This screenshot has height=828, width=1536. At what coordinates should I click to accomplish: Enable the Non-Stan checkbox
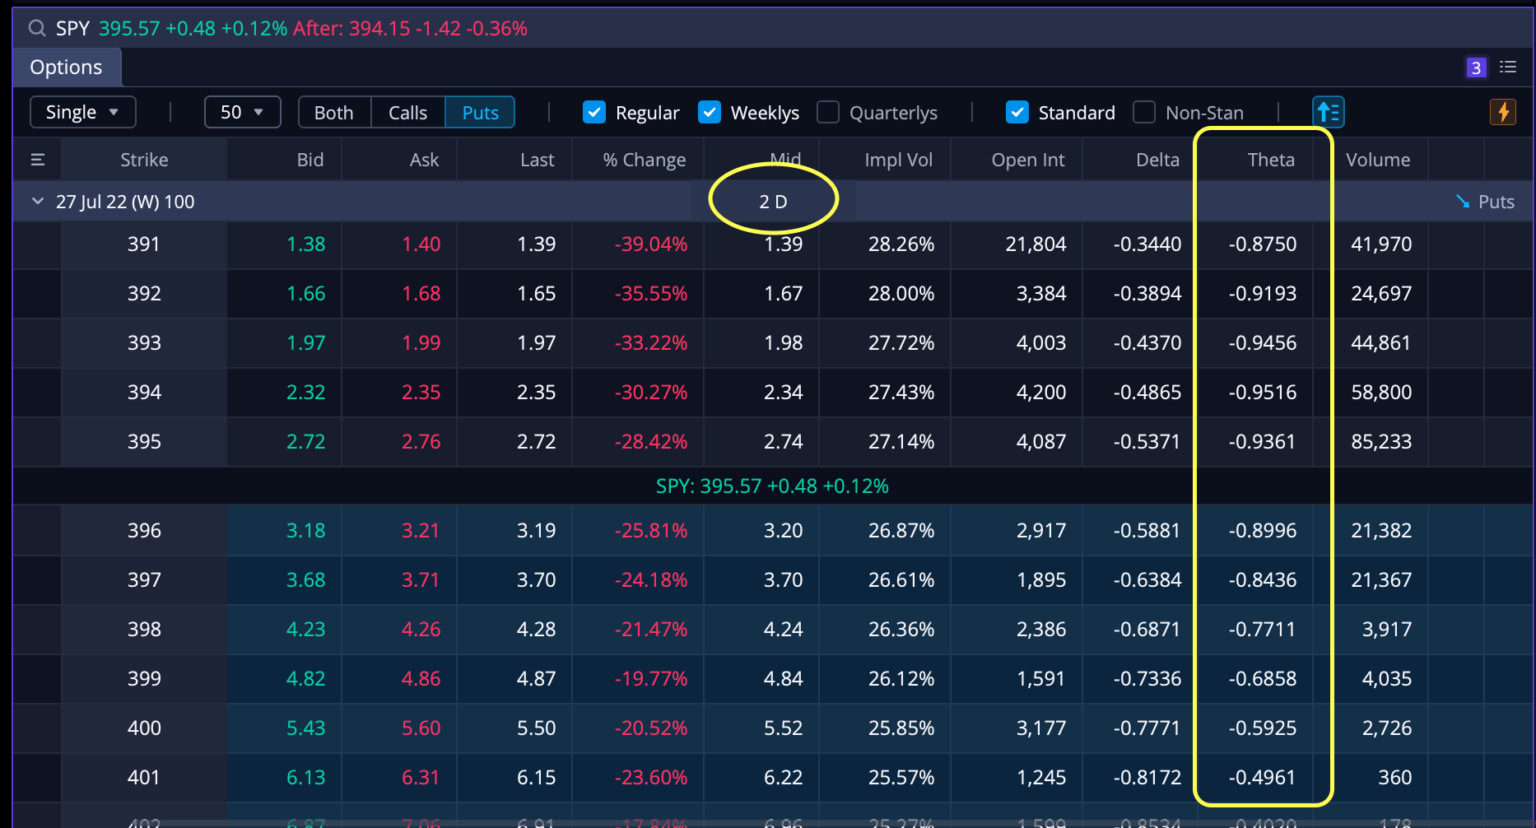coord(1144,112)
